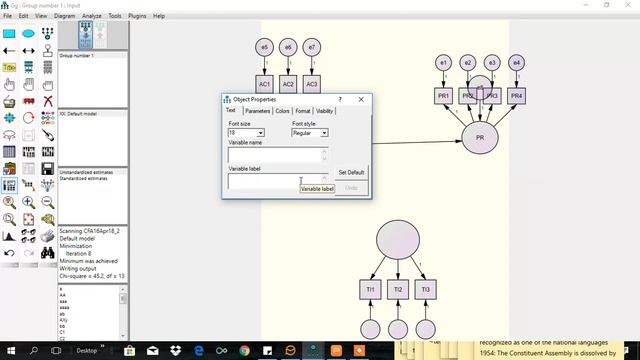
Task: Click the Variable label text field
Action: [x=278, y=182]
